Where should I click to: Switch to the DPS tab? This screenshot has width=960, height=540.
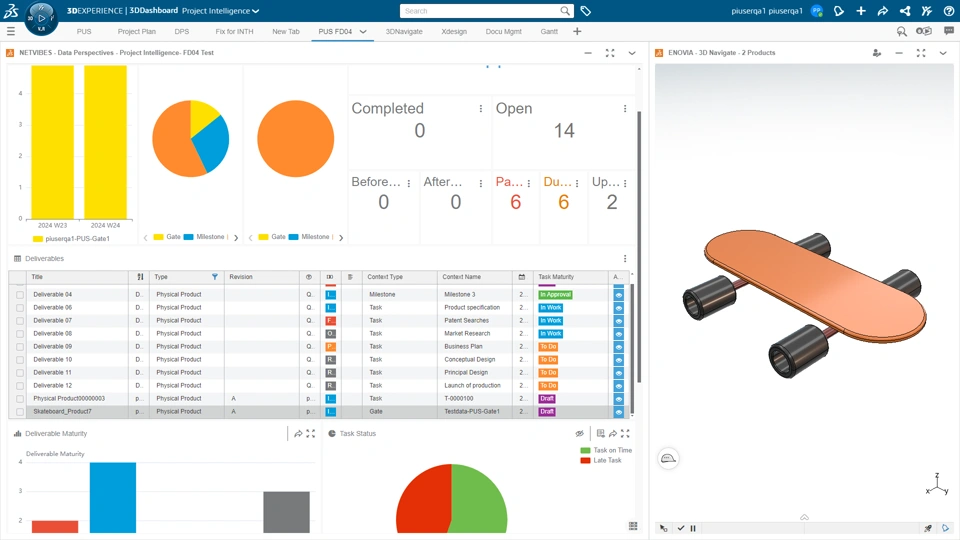pyautogui.click(x=182, y=31)
